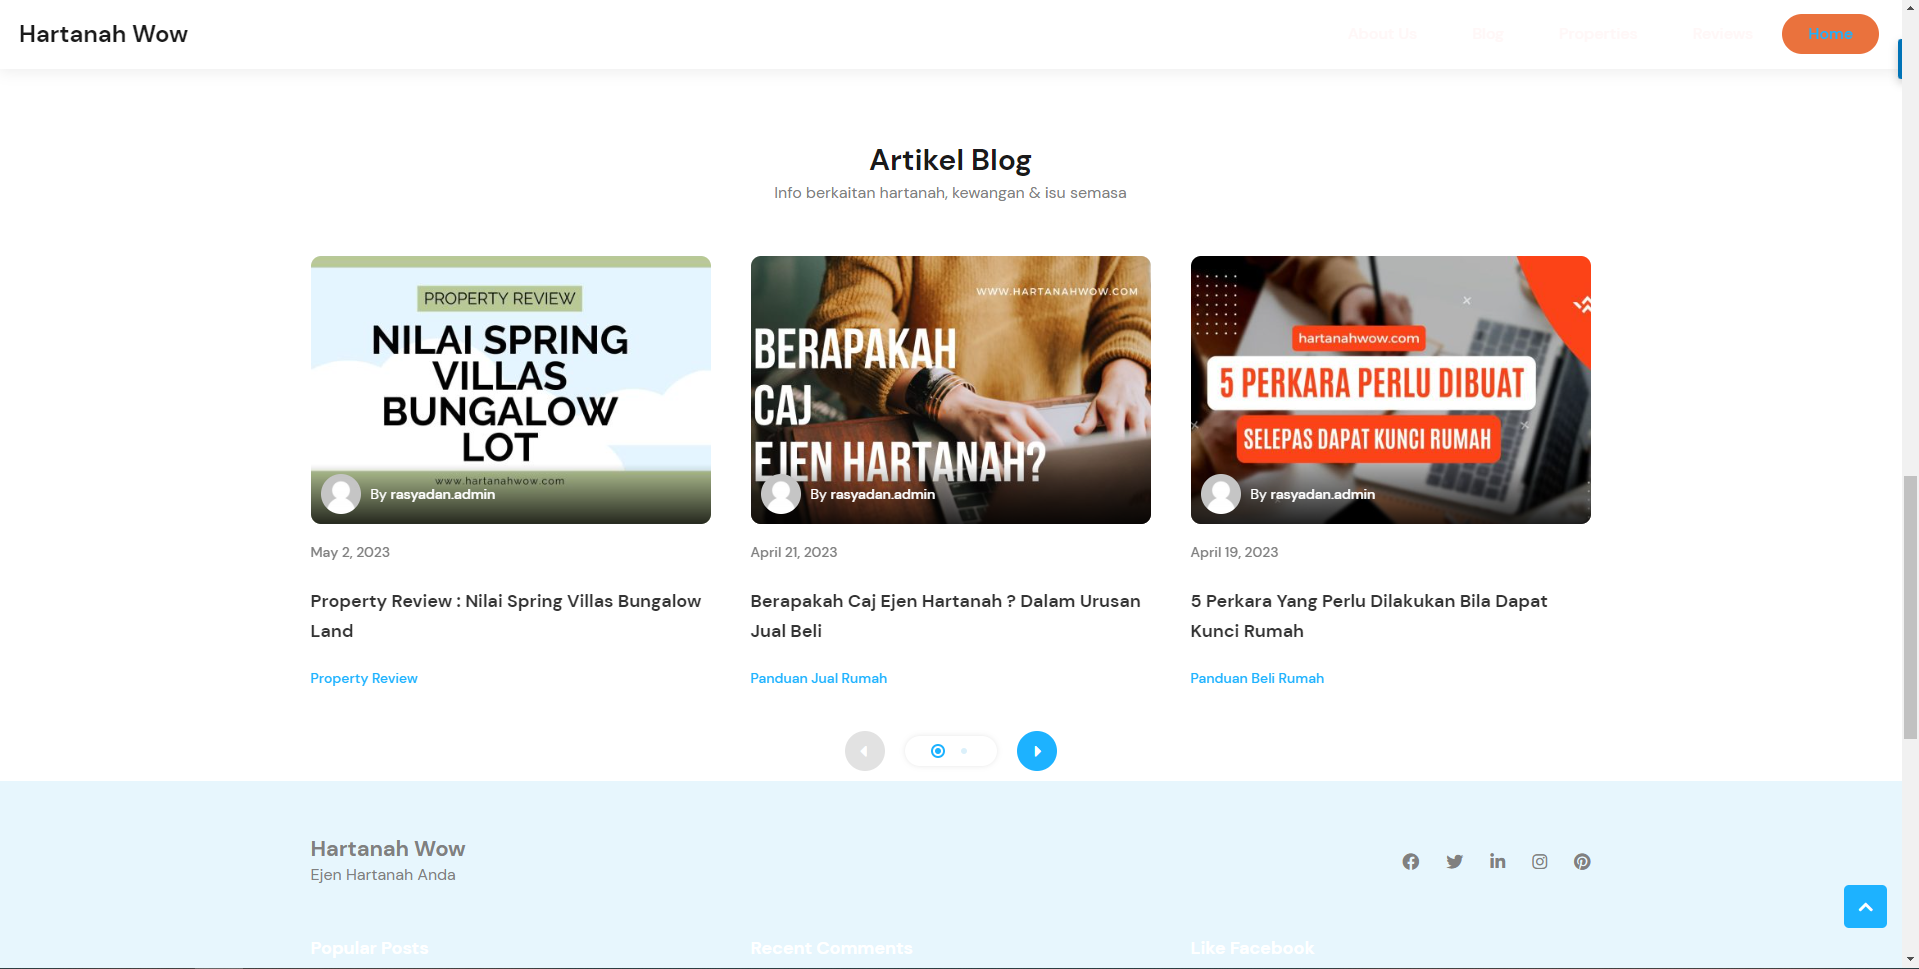Go to previous blog carousel slide arrow

click(x=864, y=751)
